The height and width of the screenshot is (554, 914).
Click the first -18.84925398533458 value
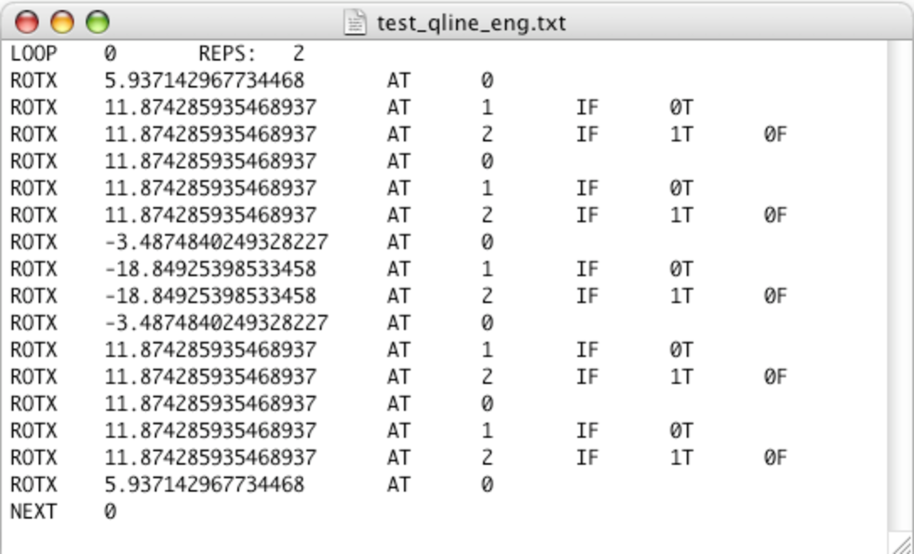click(210, 269)
